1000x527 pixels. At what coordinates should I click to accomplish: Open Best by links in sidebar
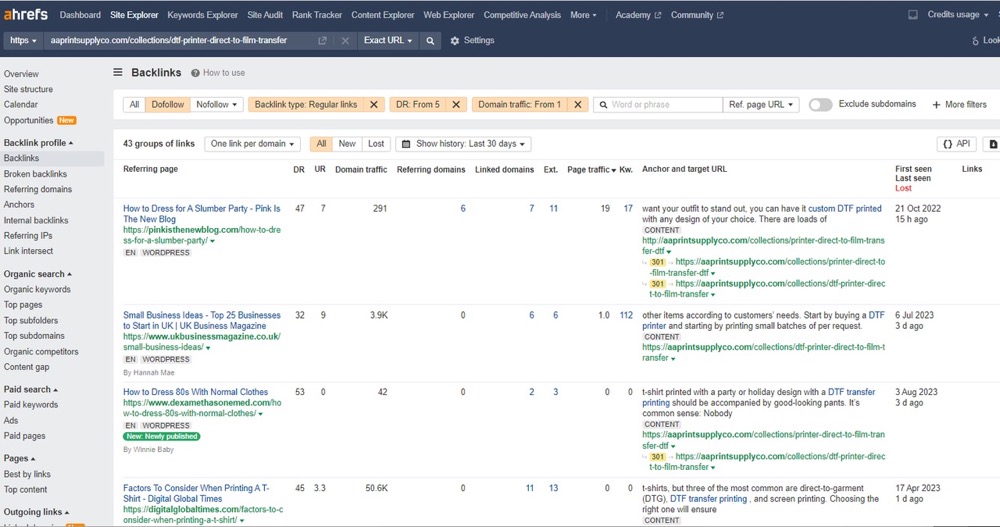[x=27, y=474]
